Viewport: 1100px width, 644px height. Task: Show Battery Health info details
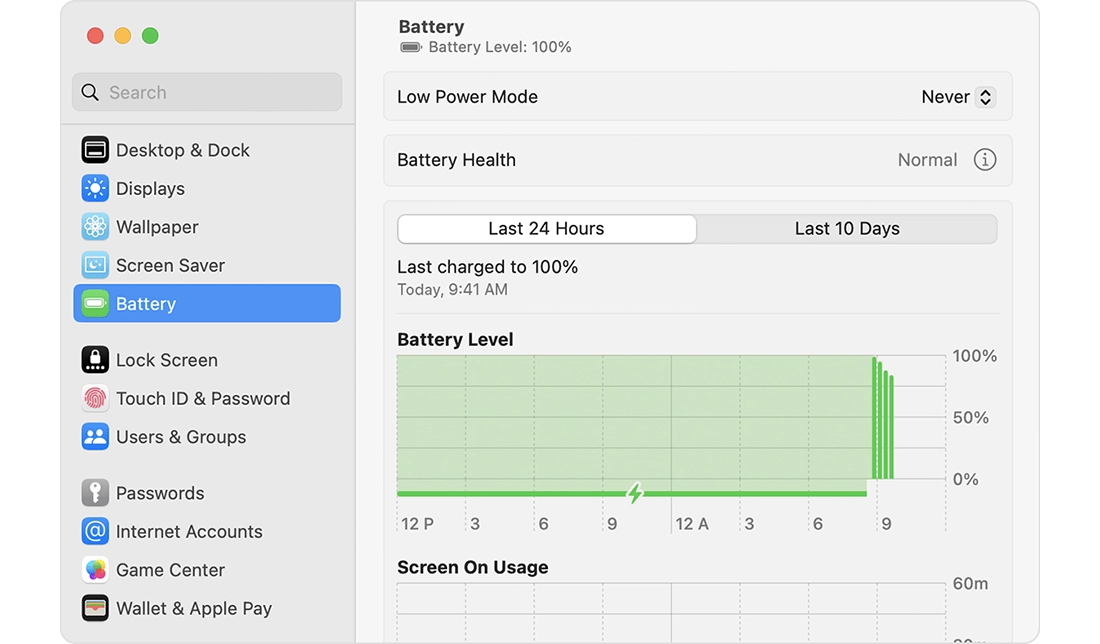tap(985, 160)
